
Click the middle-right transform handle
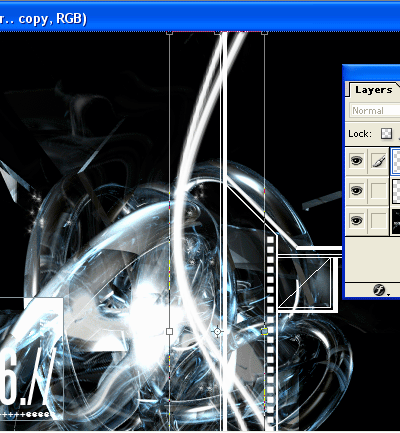(265, 331)
